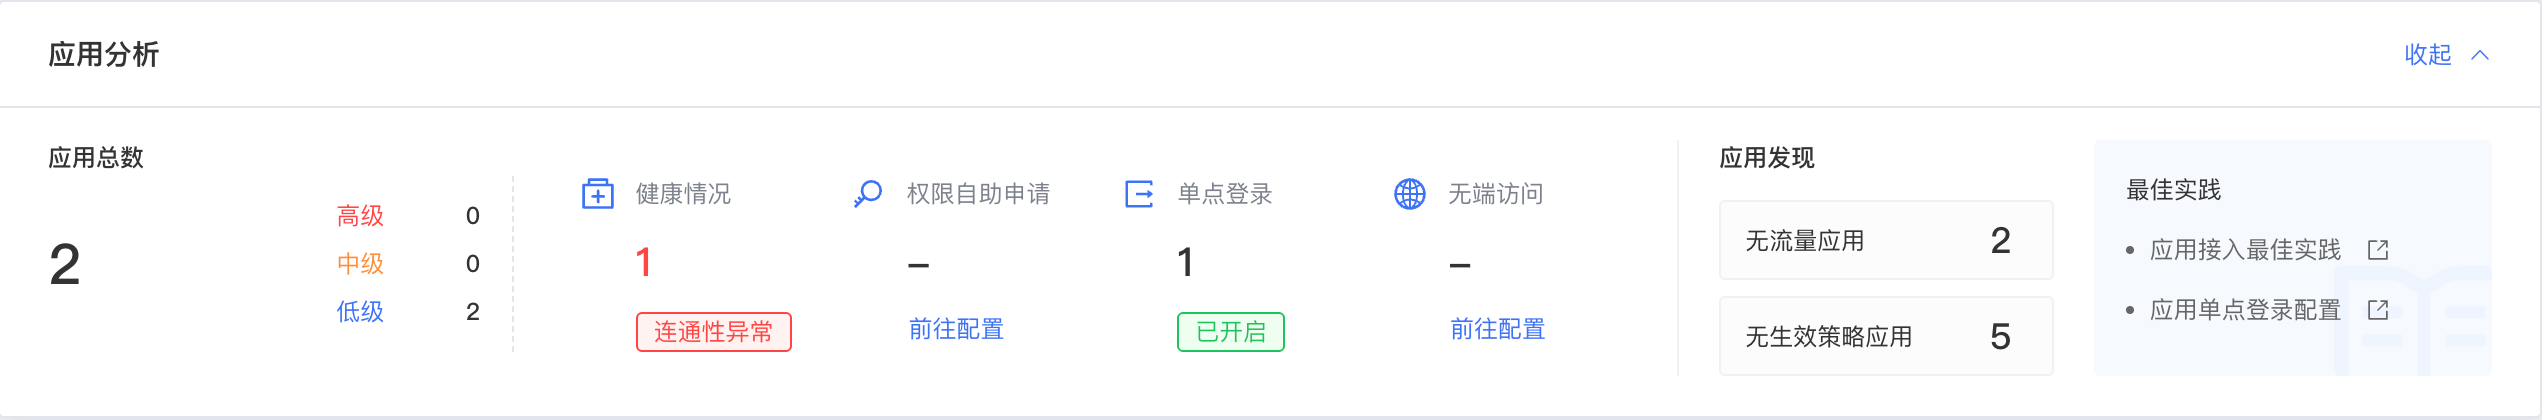Open the 无生效策略应用 card
Image resolution: width=2542 pixels, height=420 pixels.
(x=1885, y=336)
